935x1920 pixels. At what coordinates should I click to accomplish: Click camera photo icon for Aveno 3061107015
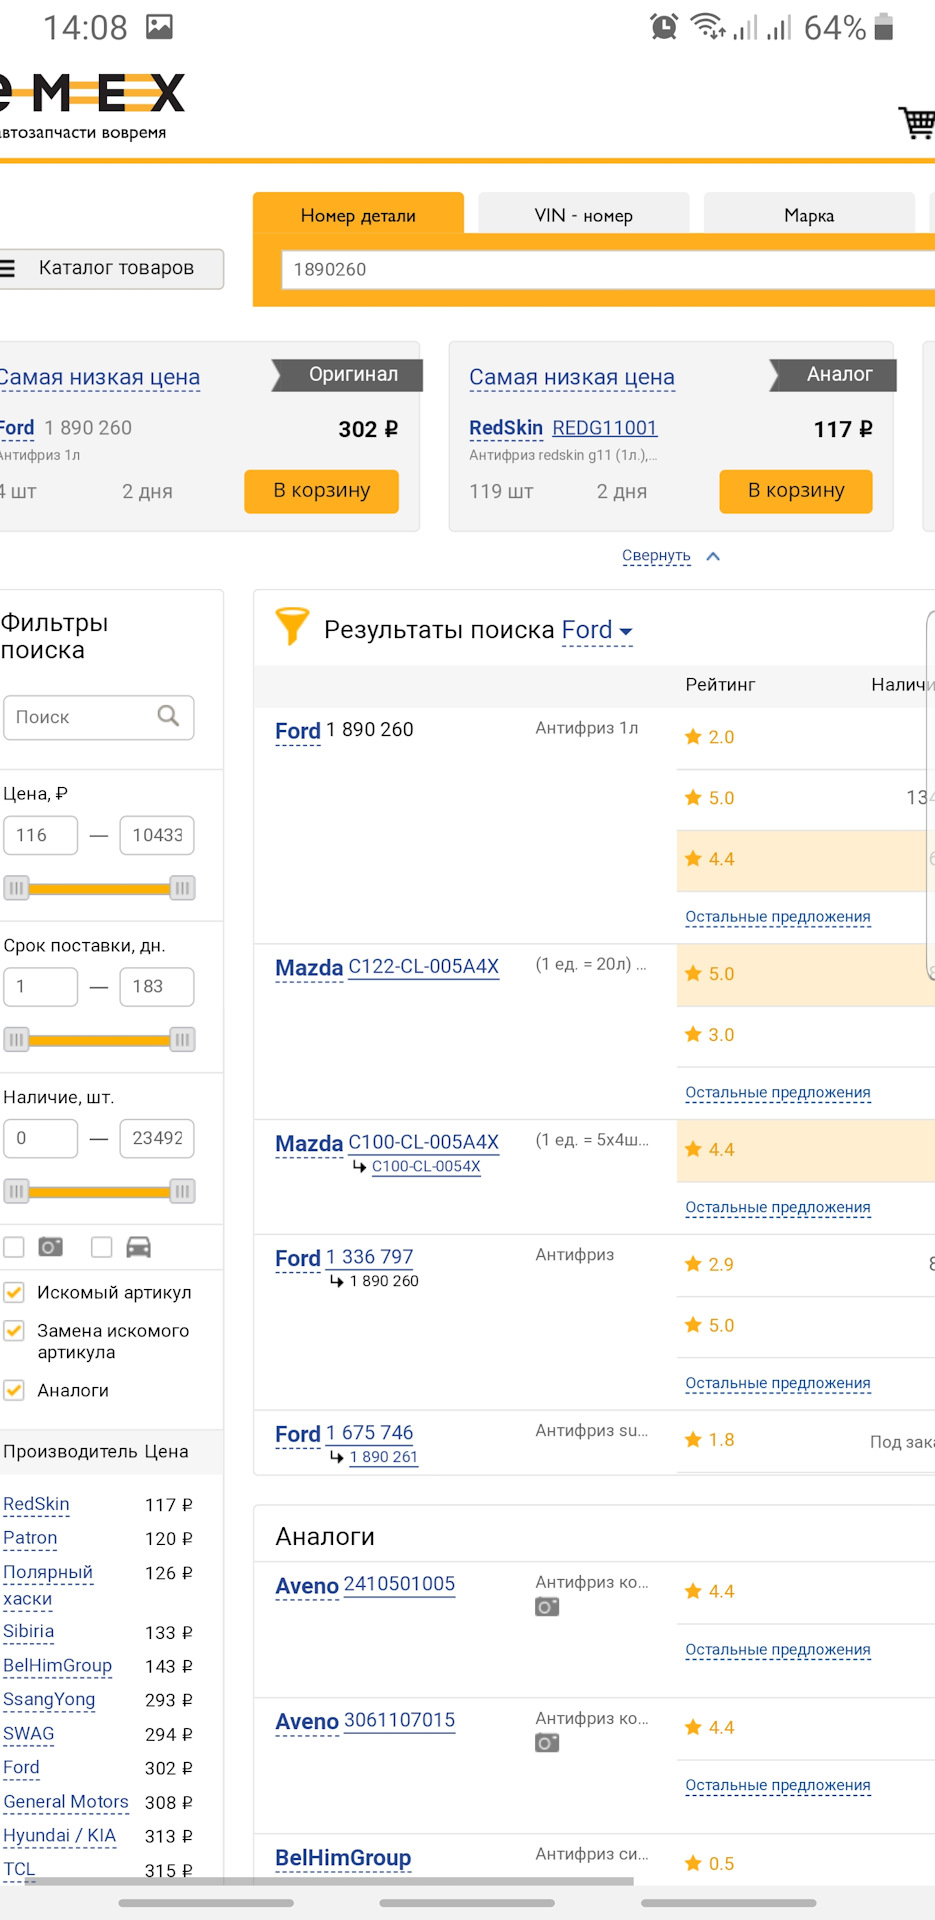click(x=547, y=1743)
